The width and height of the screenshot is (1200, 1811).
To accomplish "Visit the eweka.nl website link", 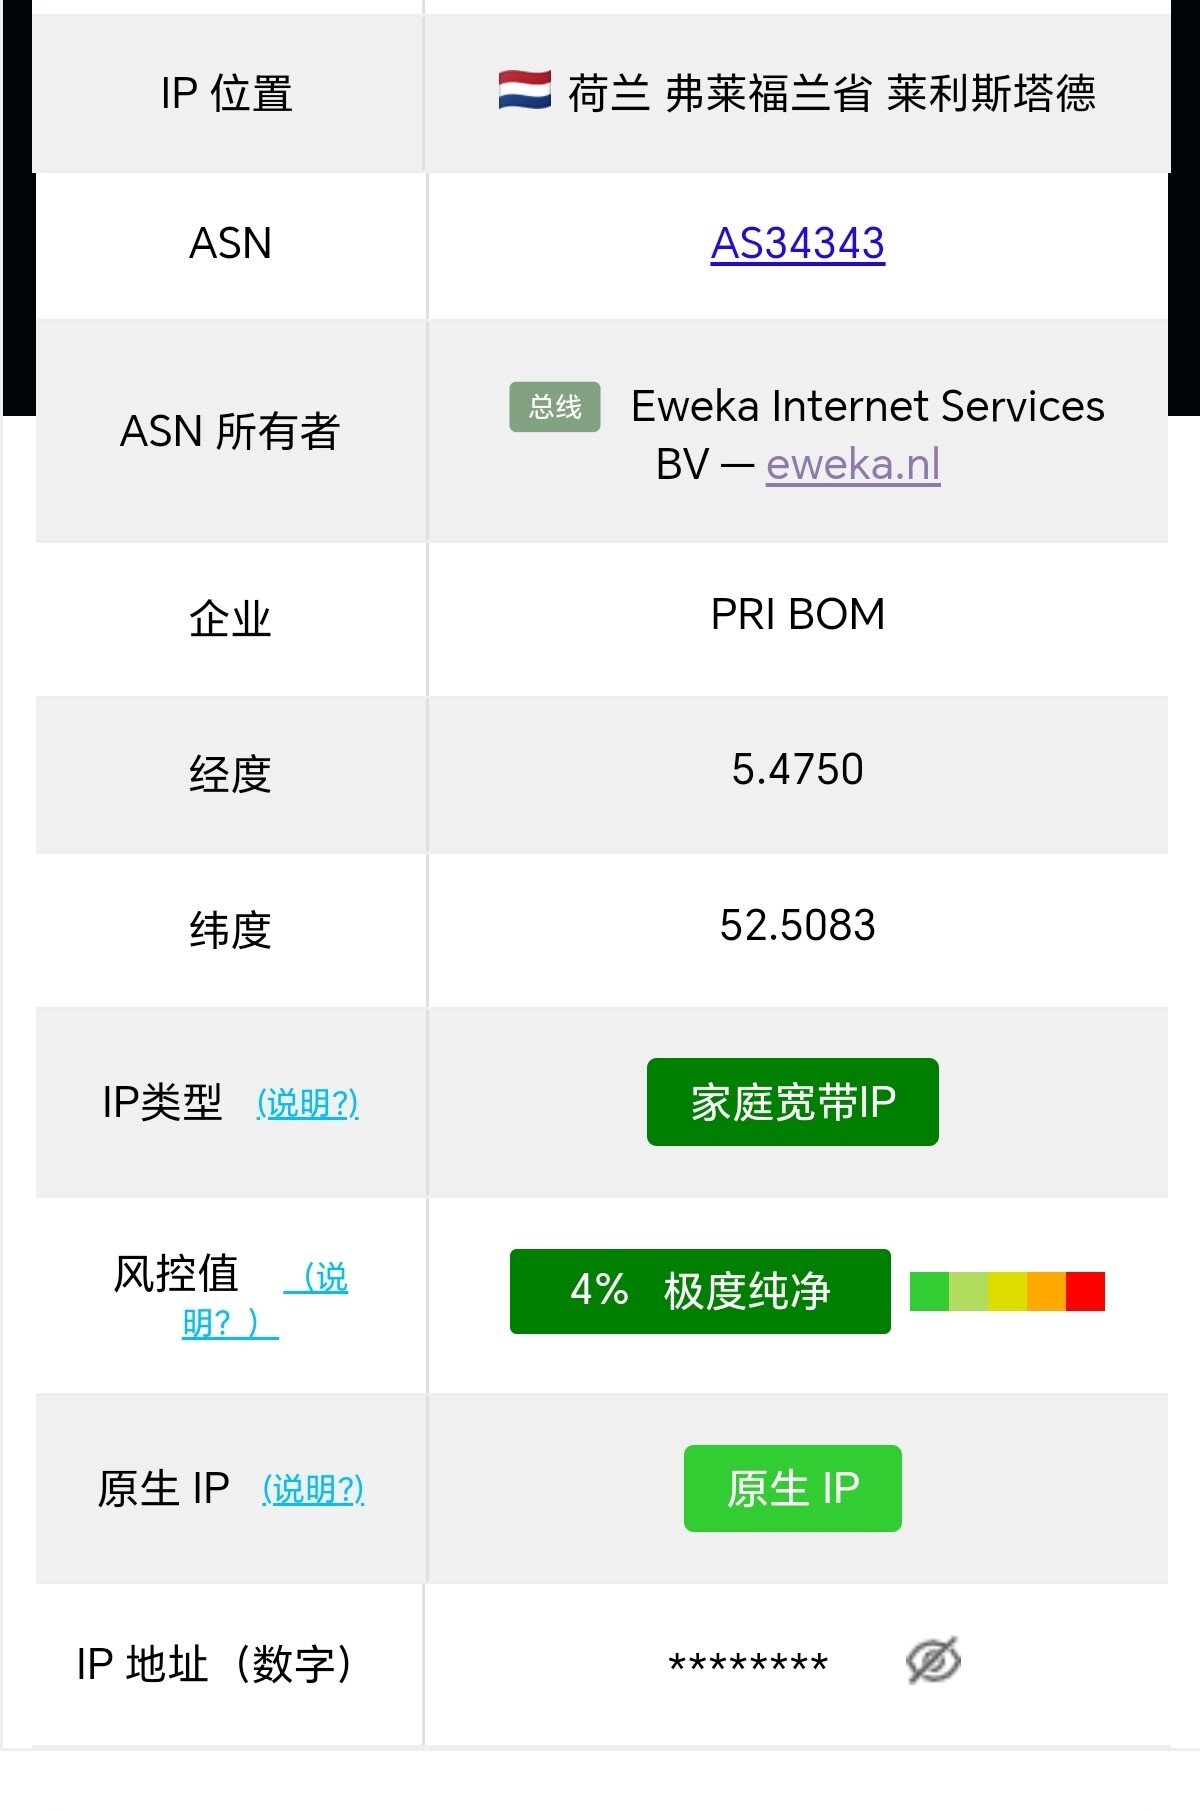I will [853, 464].
